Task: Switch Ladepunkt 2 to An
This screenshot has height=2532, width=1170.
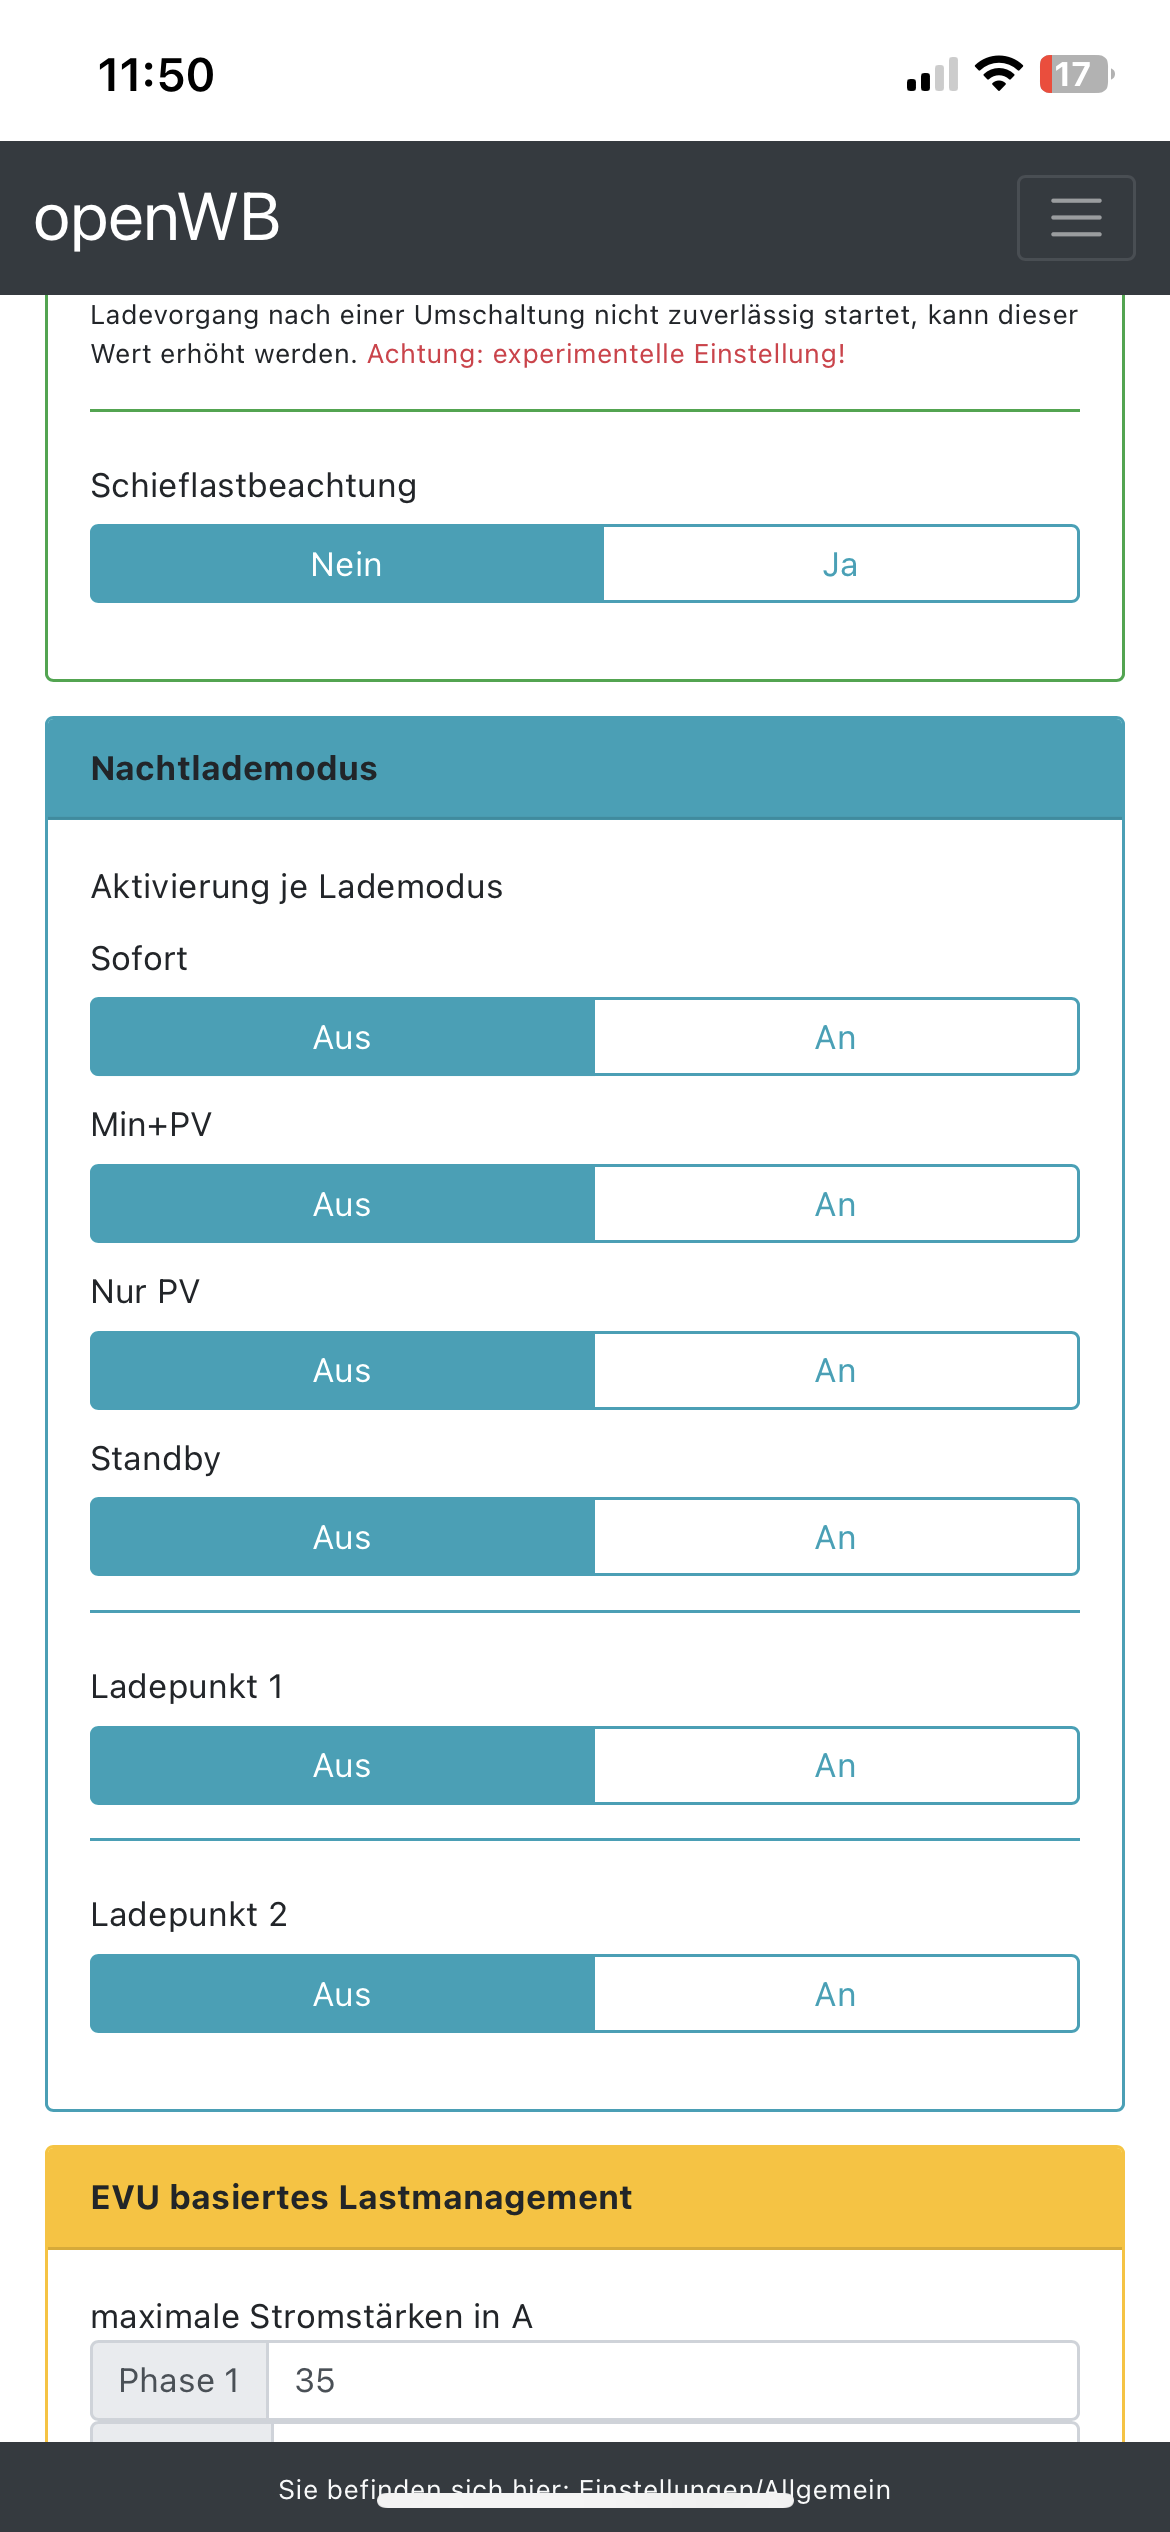Action: [836, 1994]
